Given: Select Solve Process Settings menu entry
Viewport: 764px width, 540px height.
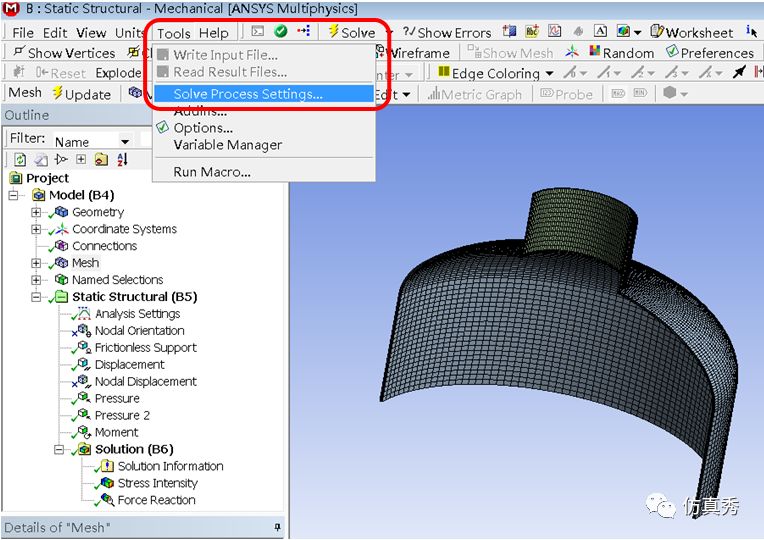Looking at the screenshot, I should click(264, 94).
